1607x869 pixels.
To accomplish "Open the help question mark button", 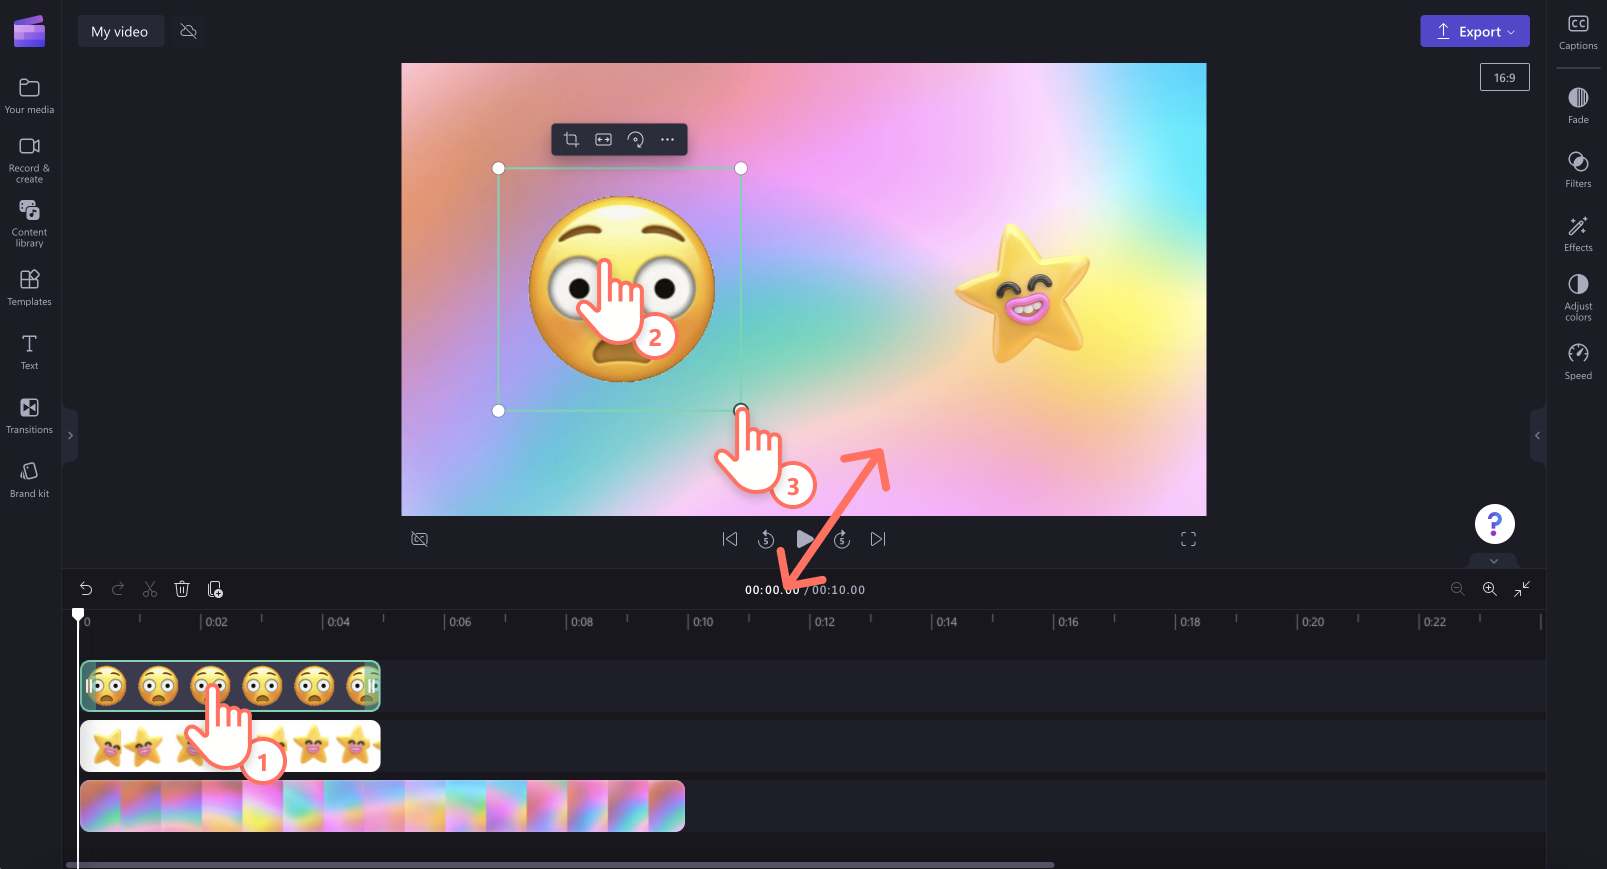I will coord(1494,523).
